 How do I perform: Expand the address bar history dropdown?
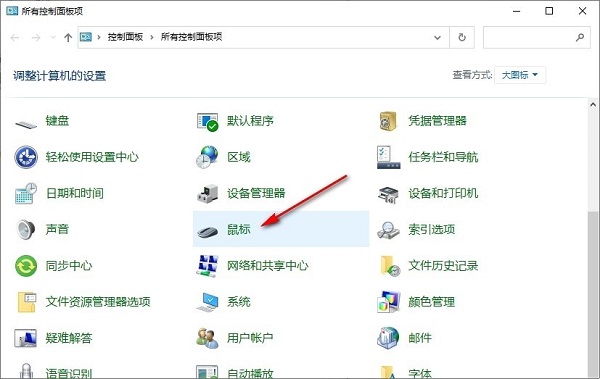pyautogui.click(x=437, y=38)
